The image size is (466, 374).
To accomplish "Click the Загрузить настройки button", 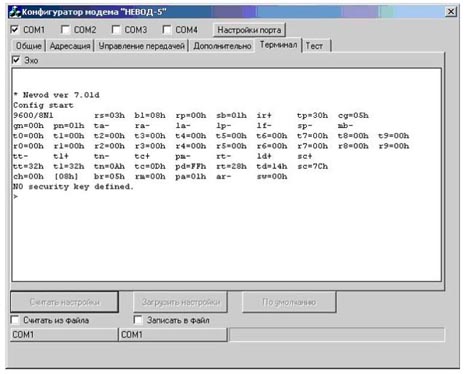I will [180, 302].
